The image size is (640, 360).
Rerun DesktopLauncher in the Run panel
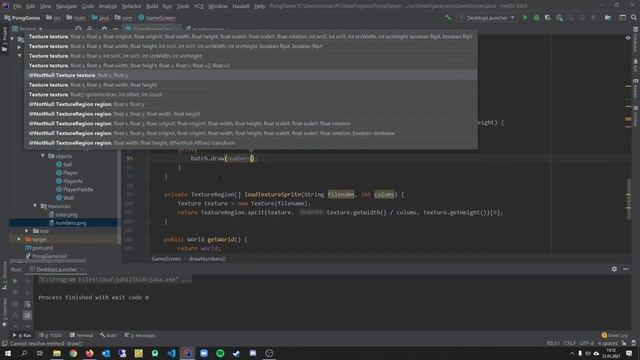[x=15, y=281]
